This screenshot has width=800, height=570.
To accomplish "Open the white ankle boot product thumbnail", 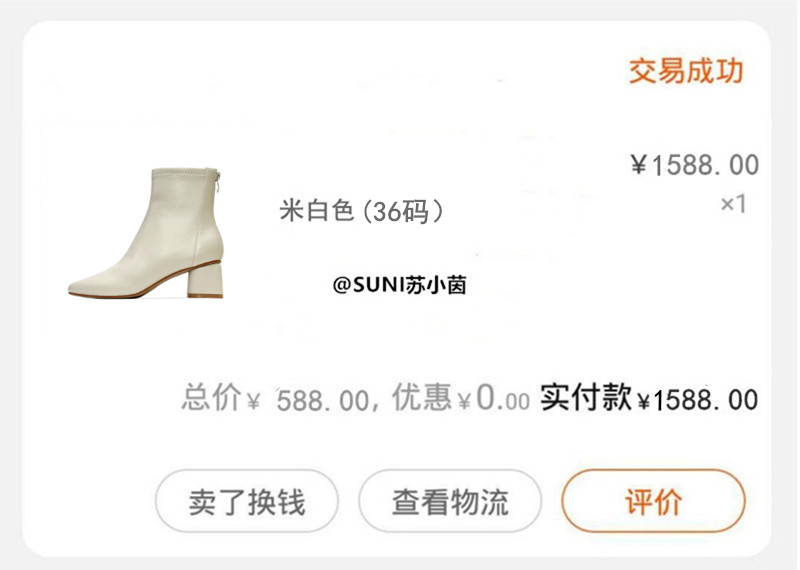I will (x=146, y=233).
